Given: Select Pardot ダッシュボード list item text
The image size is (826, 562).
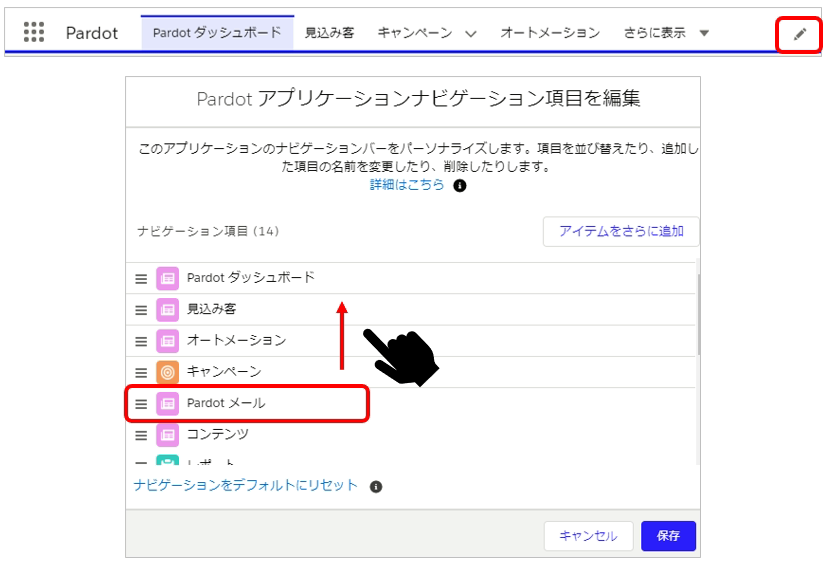Looking at the screenshot, I should (251, 278).
